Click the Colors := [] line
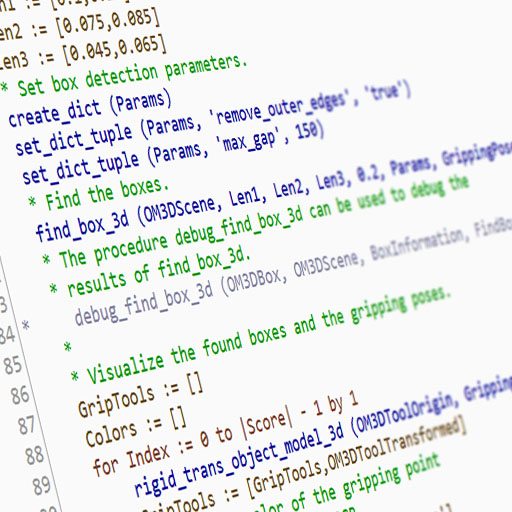This screenshot has width=512, height=512. [136, 428]
